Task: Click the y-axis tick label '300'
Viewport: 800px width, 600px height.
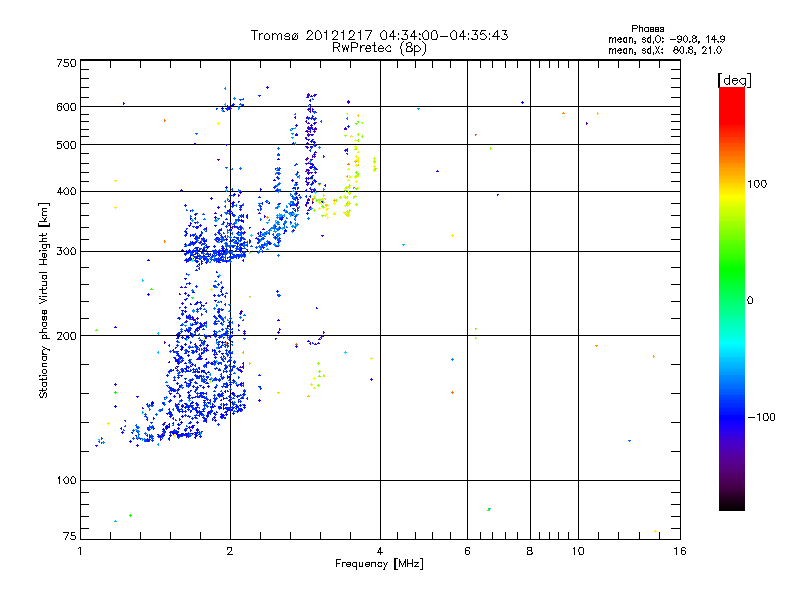Action: 66,252
